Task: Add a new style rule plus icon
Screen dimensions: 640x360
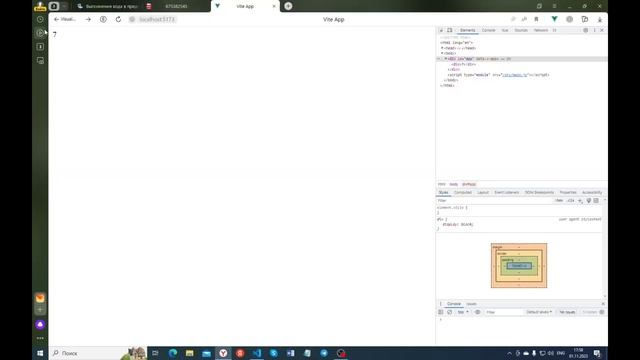Action: click(x=580, y=200)
